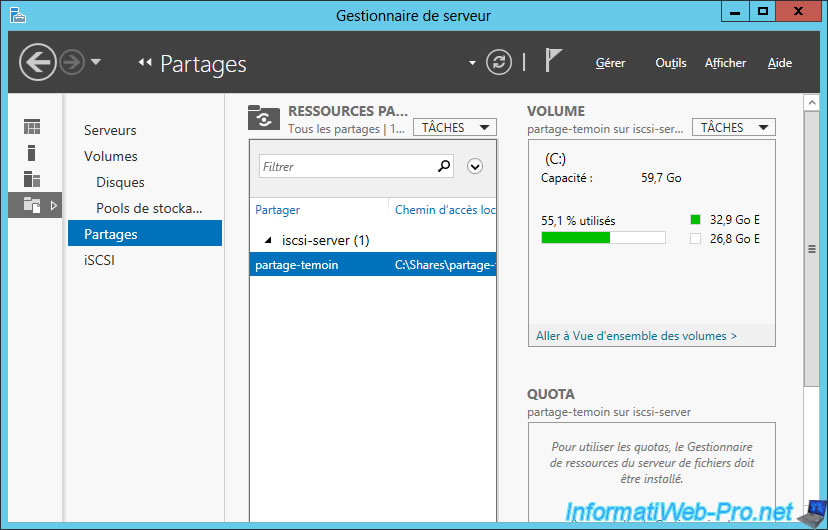Click Aller à Vue d'ensemble des volumes link

pyautogui.click(x=636, y=336)
